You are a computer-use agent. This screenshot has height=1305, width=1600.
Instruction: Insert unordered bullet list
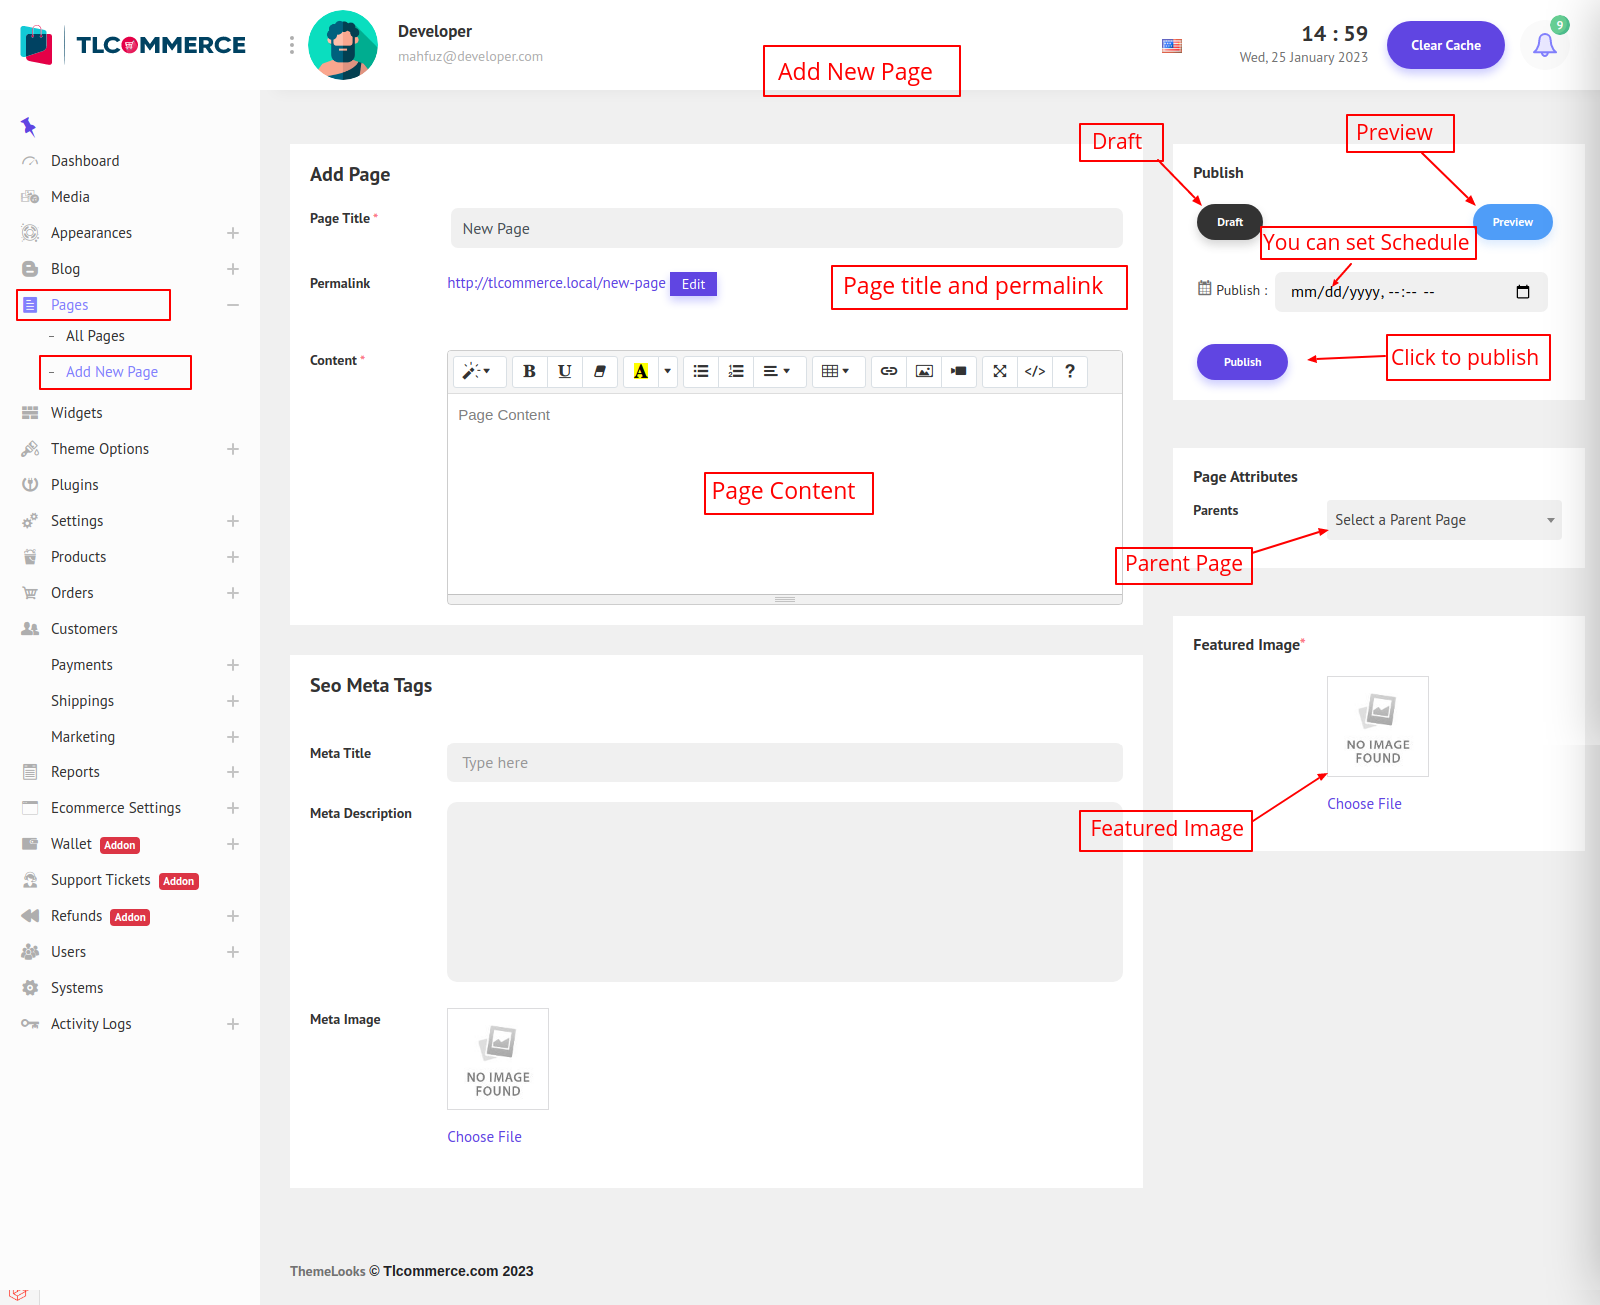click(x=701, y=371)
